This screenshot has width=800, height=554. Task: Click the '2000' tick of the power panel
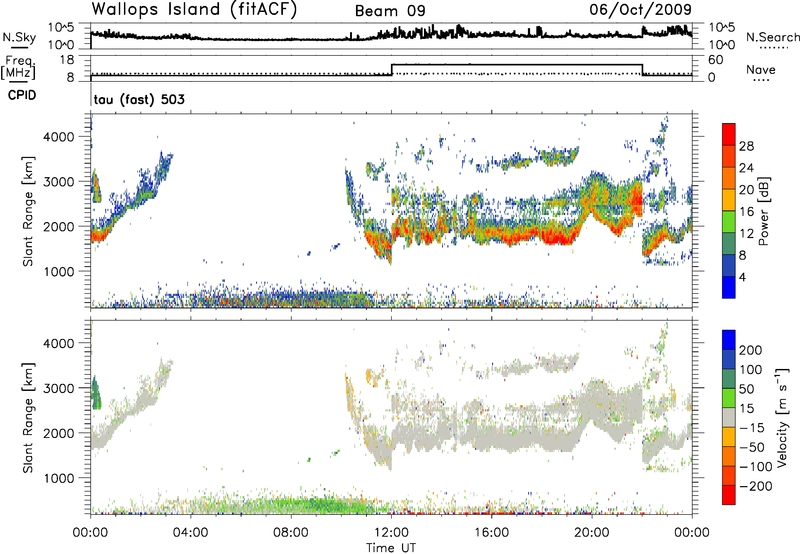pyautogui.click(x=58, y=226)
